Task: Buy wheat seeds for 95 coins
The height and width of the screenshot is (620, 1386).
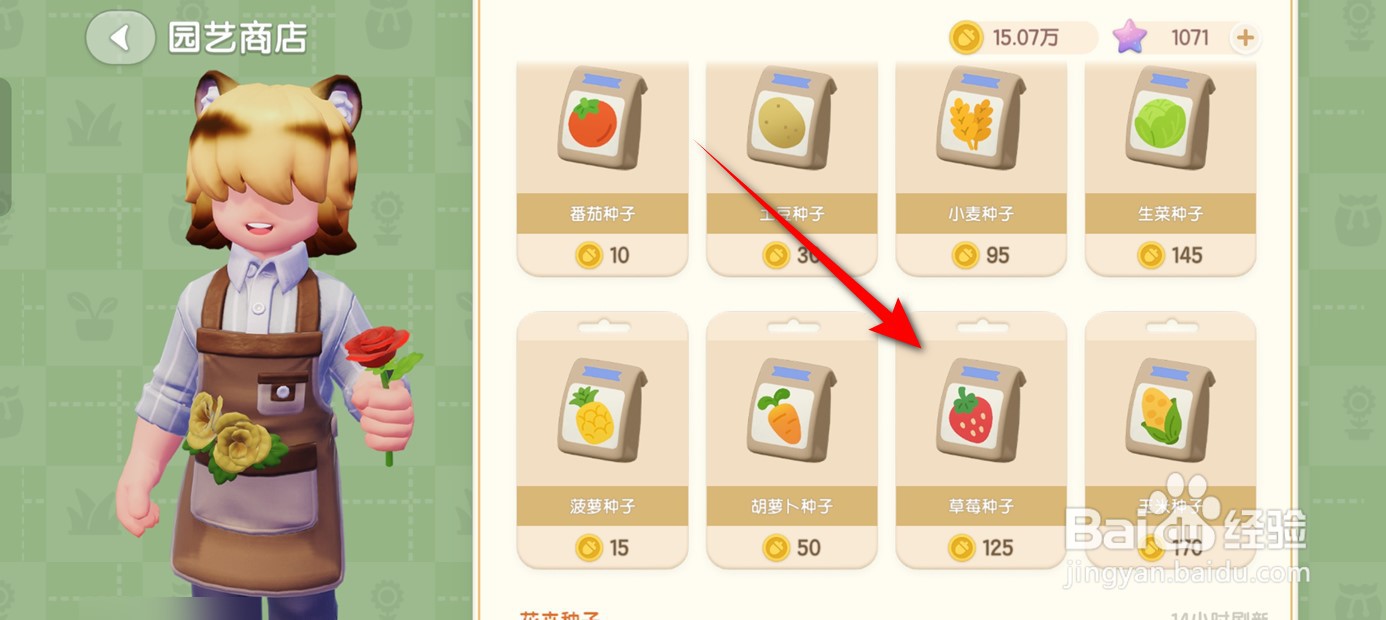Action: coord(981,255)
